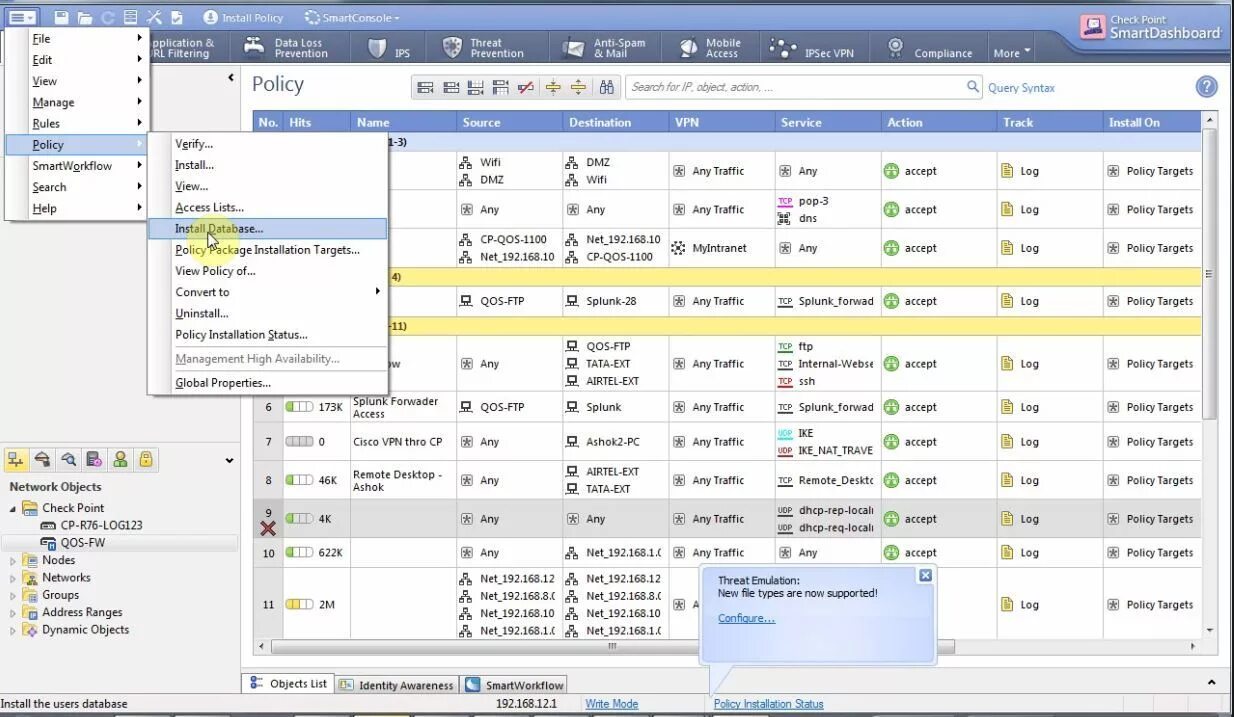Select the VPN Communities padlock icon
The image size is (1234, 717).
coord(146,459)
